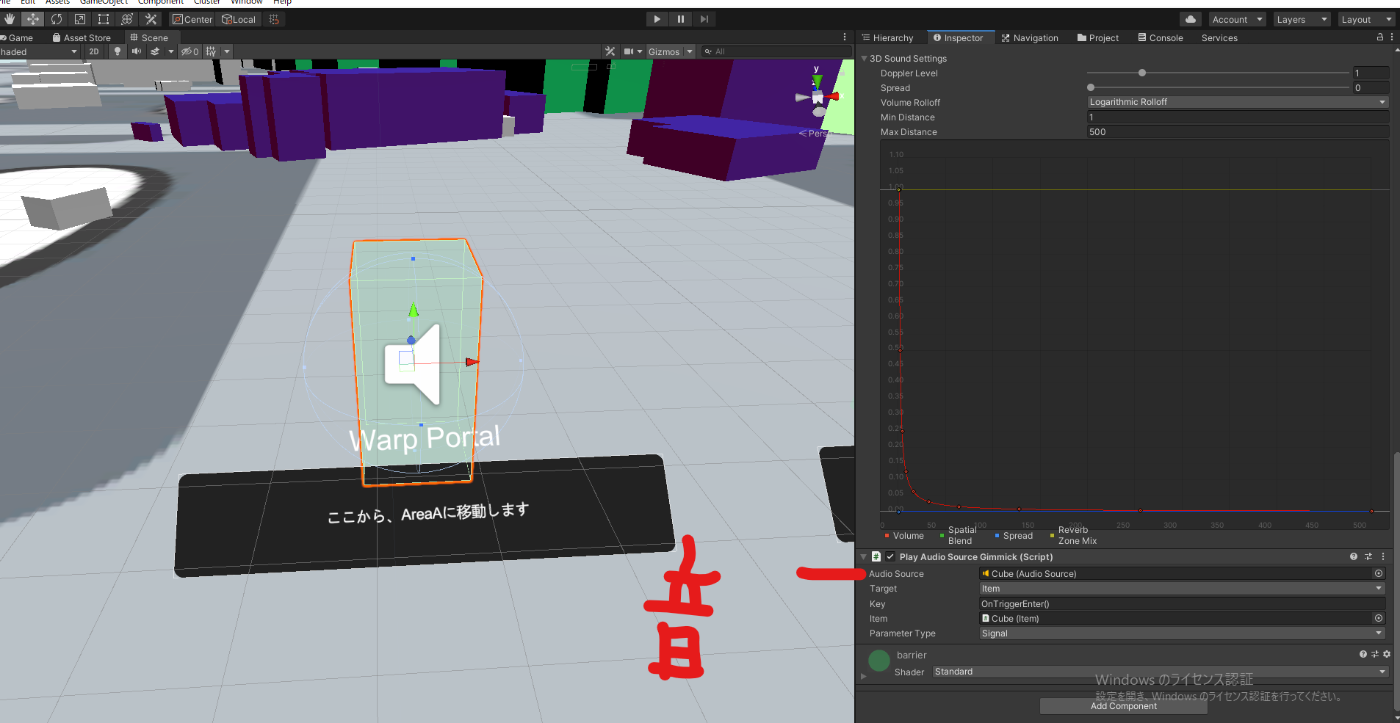Switch to Services tab
The height and width of the screenshot is (723, 1400).
click(1219, 38)
